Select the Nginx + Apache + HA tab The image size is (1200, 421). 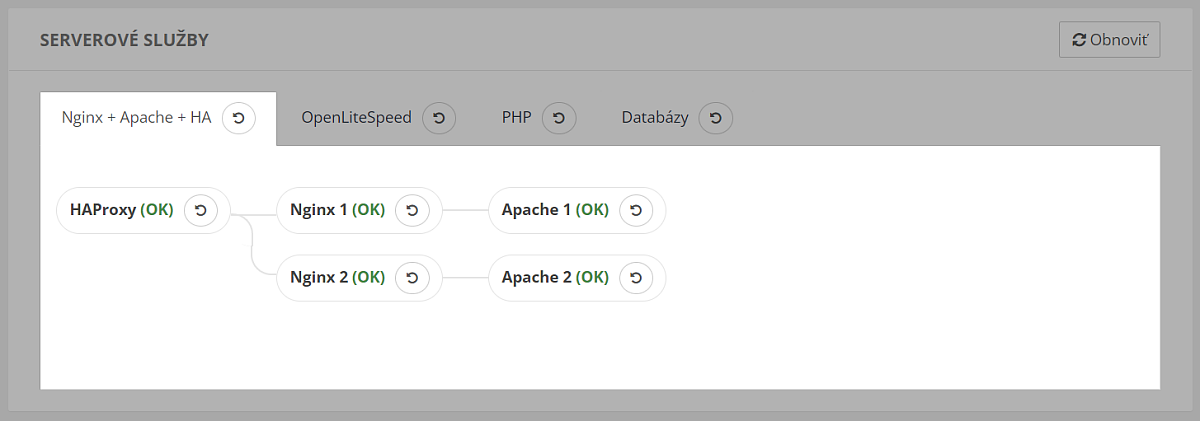click(136, 118)
